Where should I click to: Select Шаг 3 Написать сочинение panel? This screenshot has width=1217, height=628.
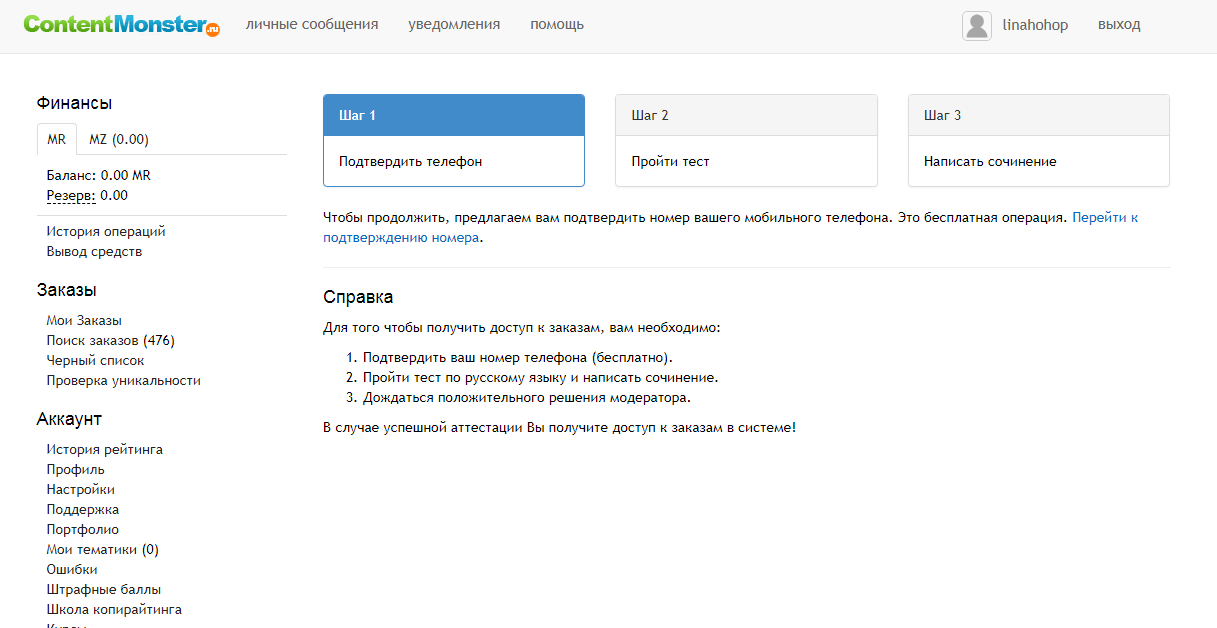(1038, 141)
